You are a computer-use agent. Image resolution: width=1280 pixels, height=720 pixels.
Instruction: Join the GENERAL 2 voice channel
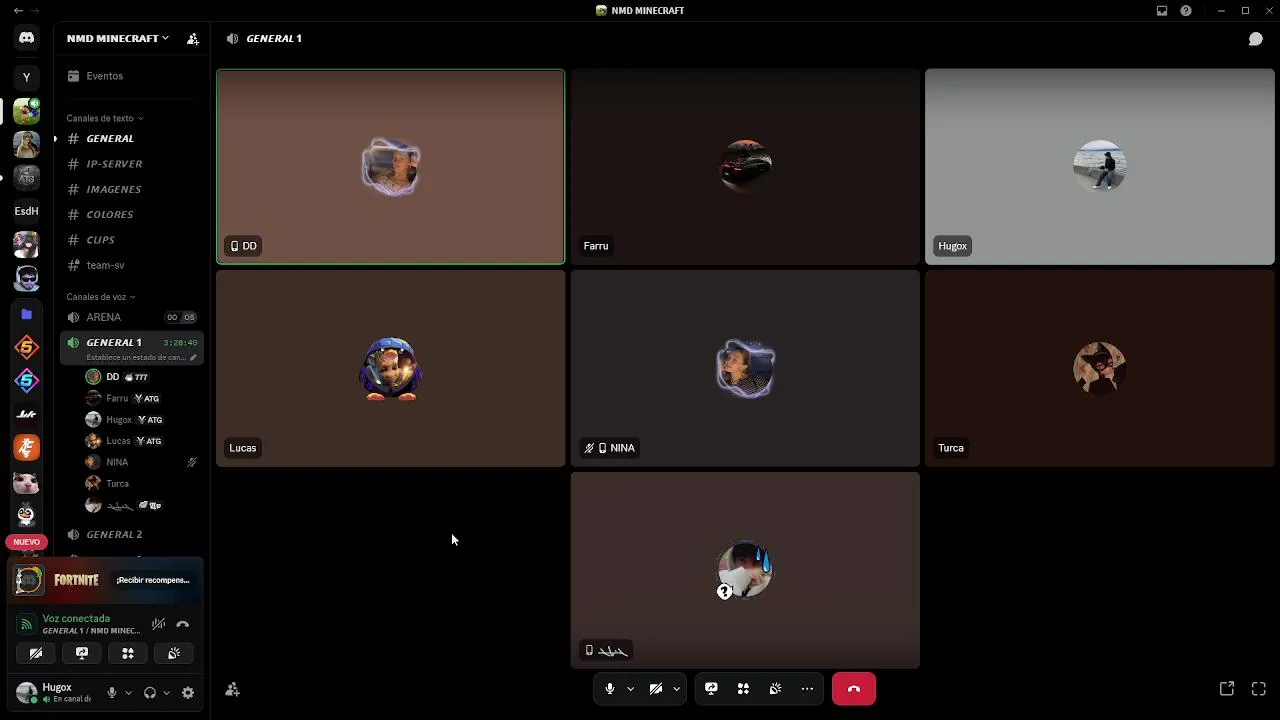131,535
